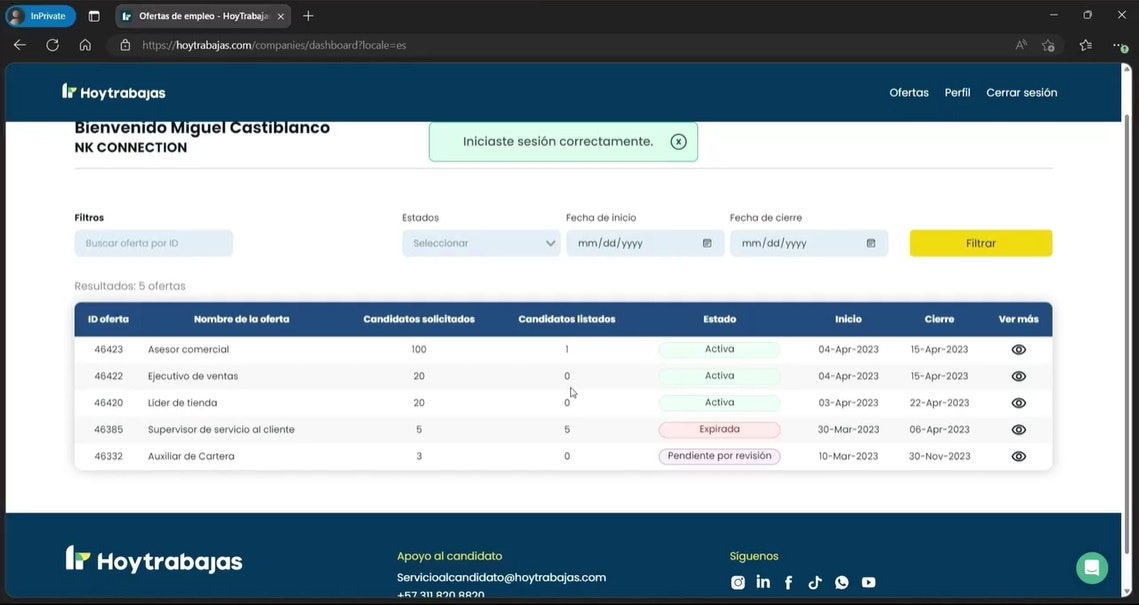Click the yellow Filtrar button
The width and height of the screenshot is (1139, 605).
point(980,243)
